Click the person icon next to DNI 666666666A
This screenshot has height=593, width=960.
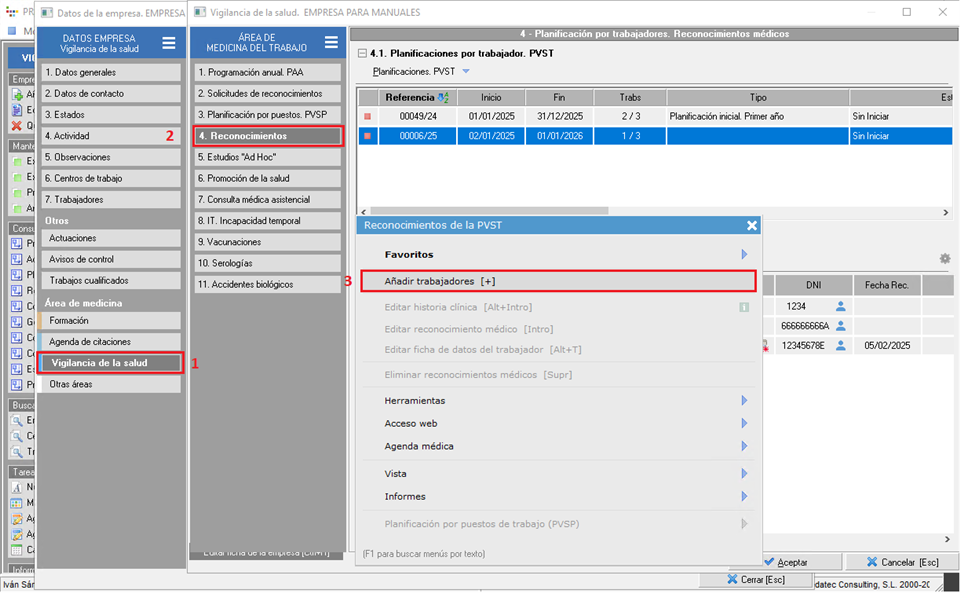(841, 326)
